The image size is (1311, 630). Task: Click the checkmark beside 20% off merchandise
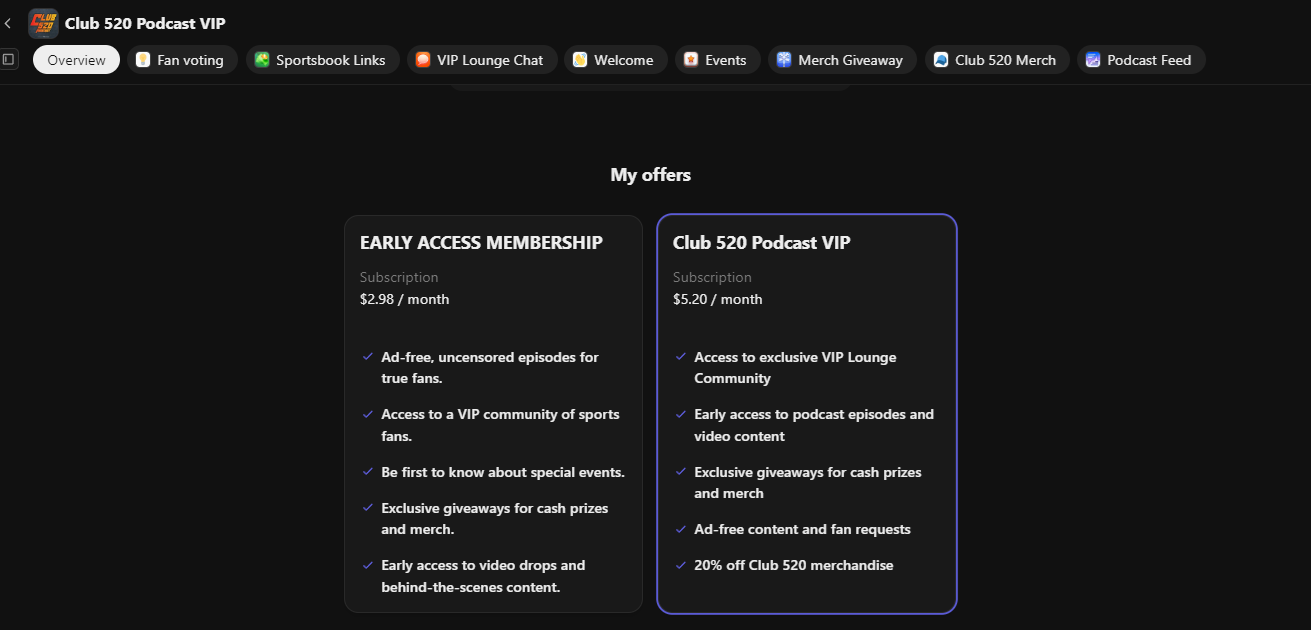681,565
